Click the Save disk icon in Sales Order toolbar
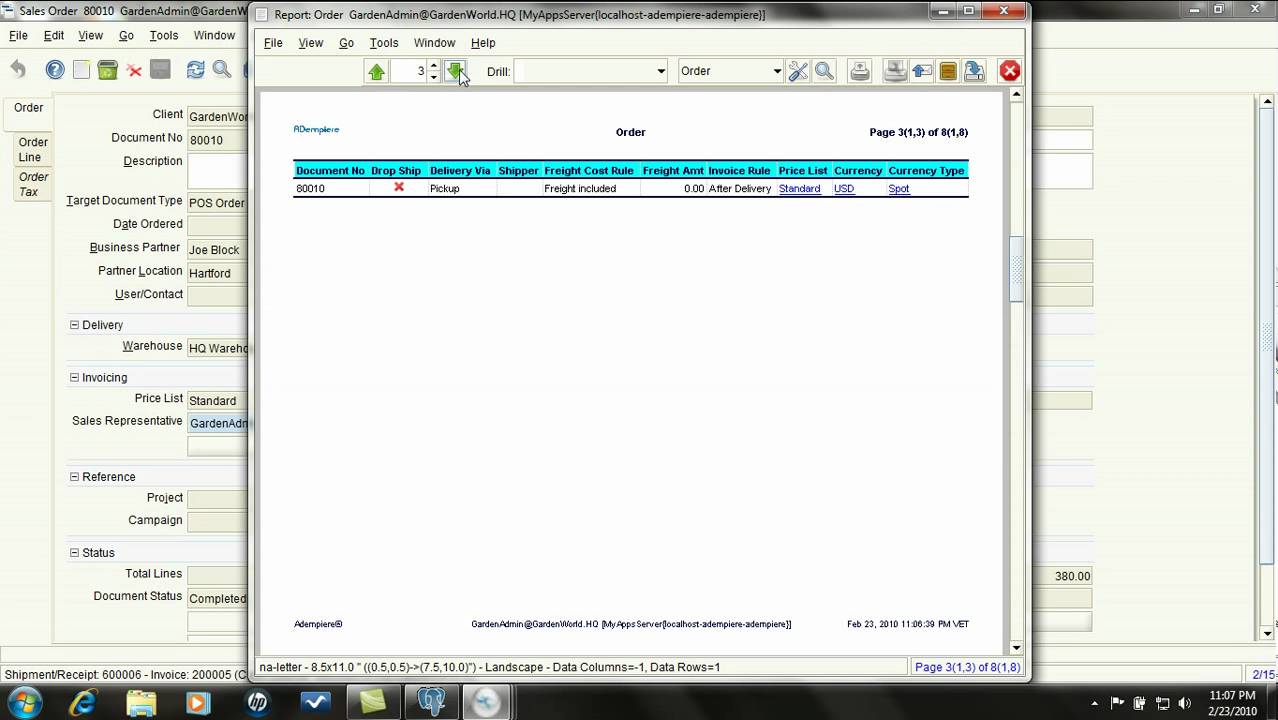The image size is (1278, 720). [160, 69]
